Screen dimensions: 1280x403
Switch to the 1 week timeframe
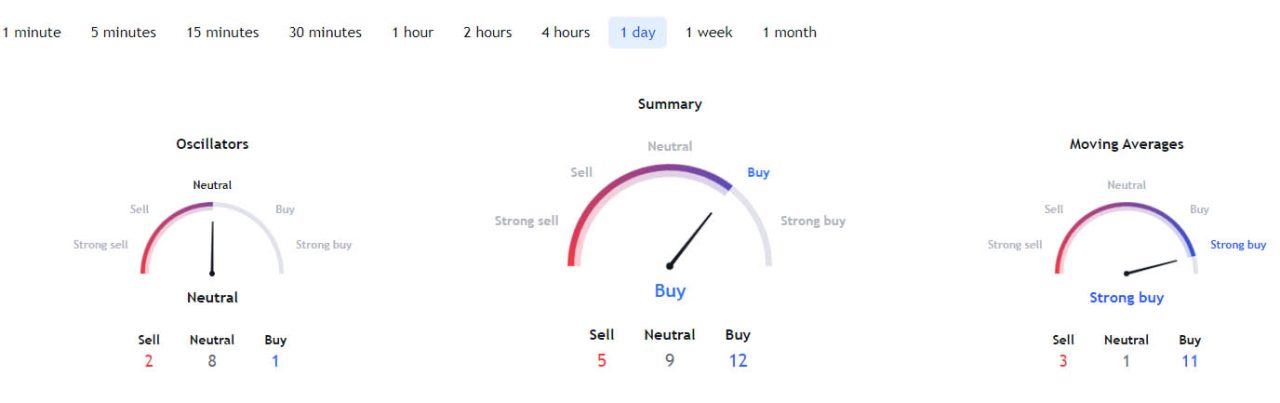tap(709, 32)
